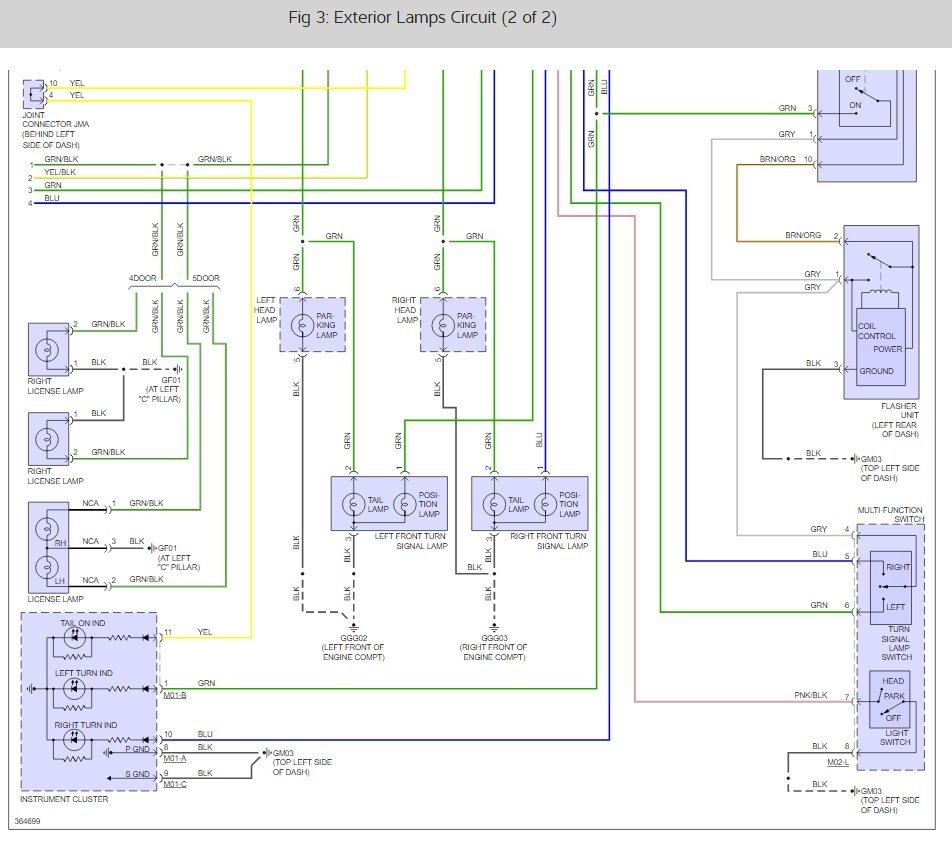Click the Joint Connector JMA symbol
The height and width of the screenshot is (844, 952).
click(33, 94)
